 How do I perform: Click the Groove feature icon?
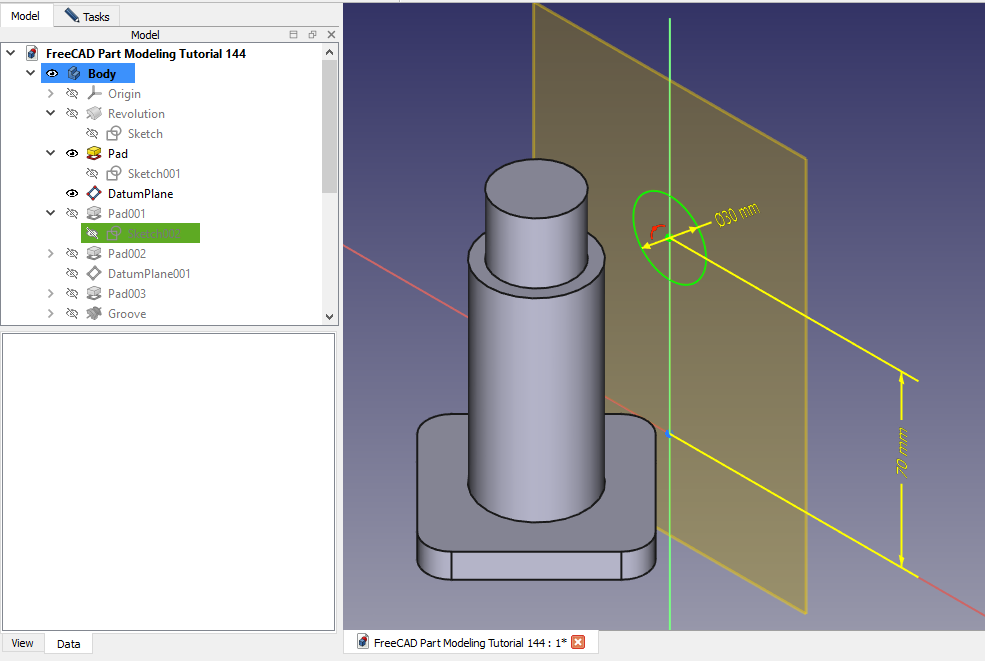[94, 314]
